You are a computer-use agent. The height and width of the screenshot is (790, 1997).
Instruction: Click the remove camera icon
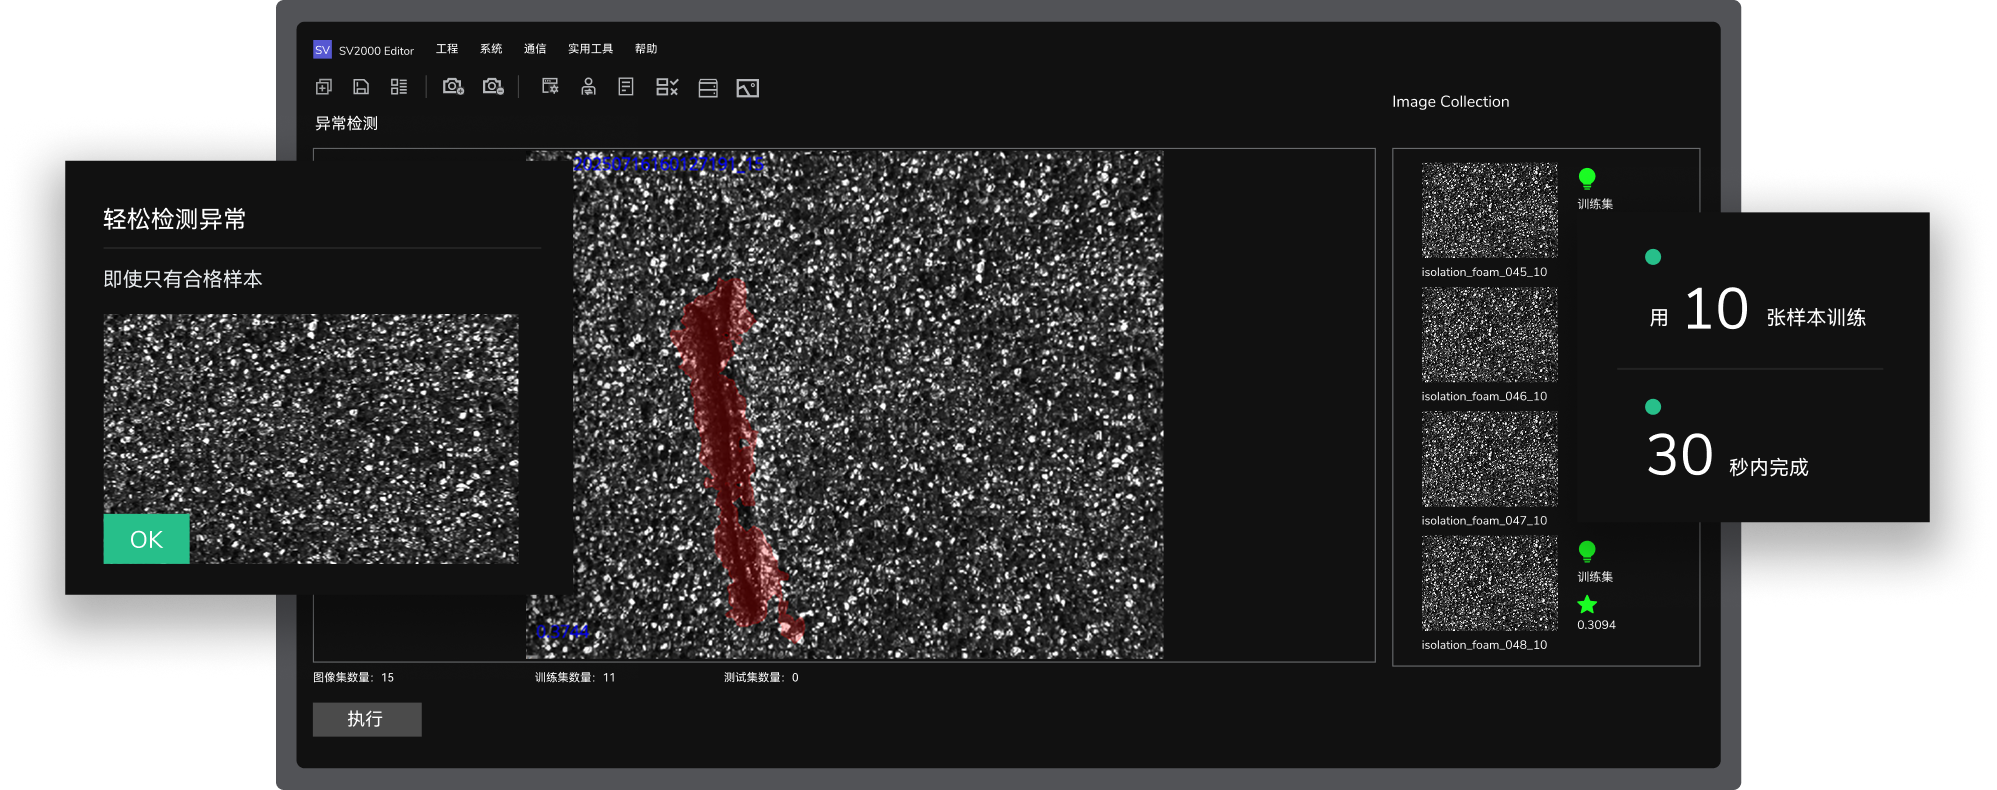pos(493,87)
